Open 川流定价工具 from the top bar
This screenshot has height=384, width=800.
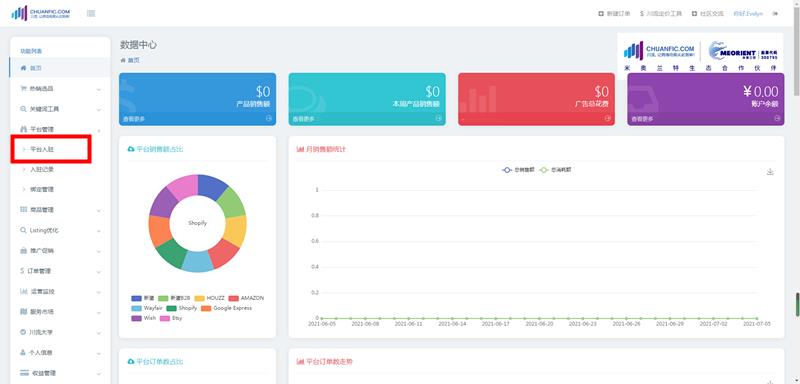pyautogui.click(x=661, y=14)
